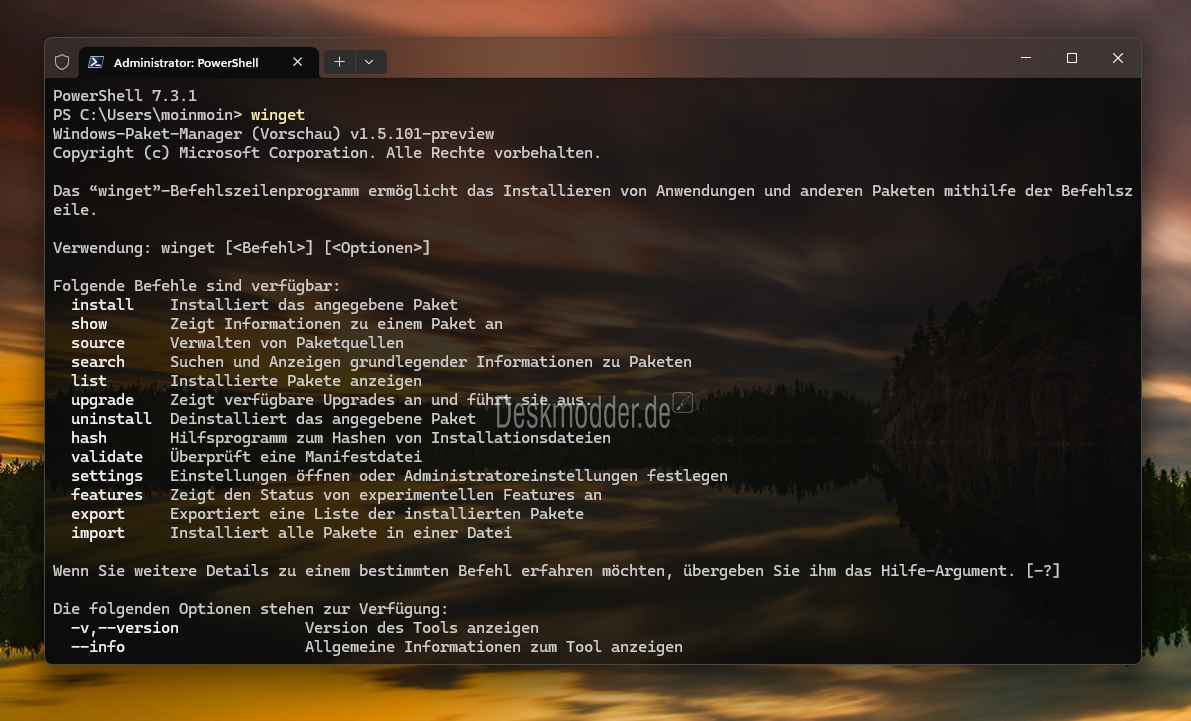This screenshot has height=721, width=1191.
Task: Click 'Überprüft eine Manifestdatei' description
Action: pos(295,457)
